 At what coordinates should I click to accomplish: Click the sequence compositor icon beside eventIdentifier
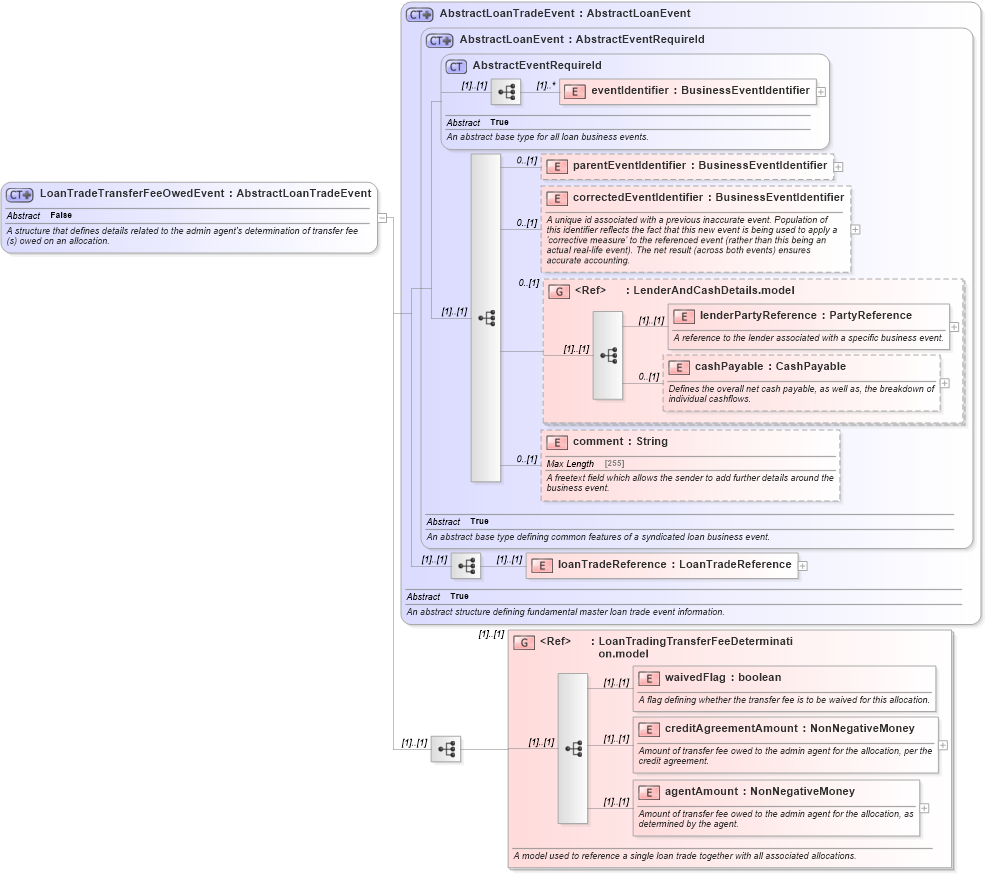(x=507, y=91)
